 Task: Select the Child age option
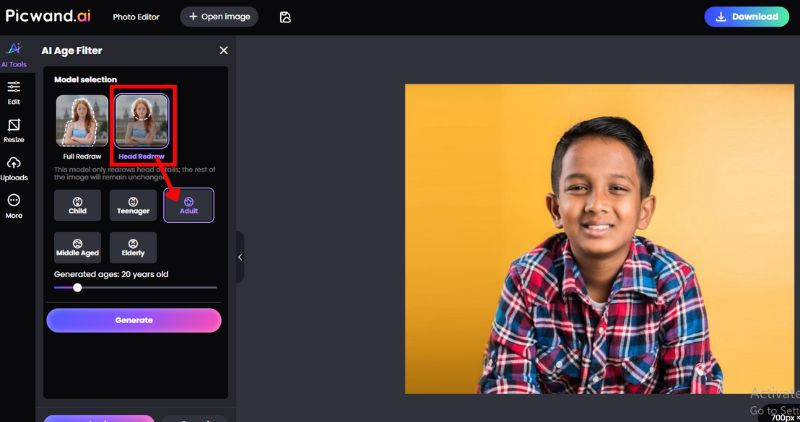(x=77, y=205)
